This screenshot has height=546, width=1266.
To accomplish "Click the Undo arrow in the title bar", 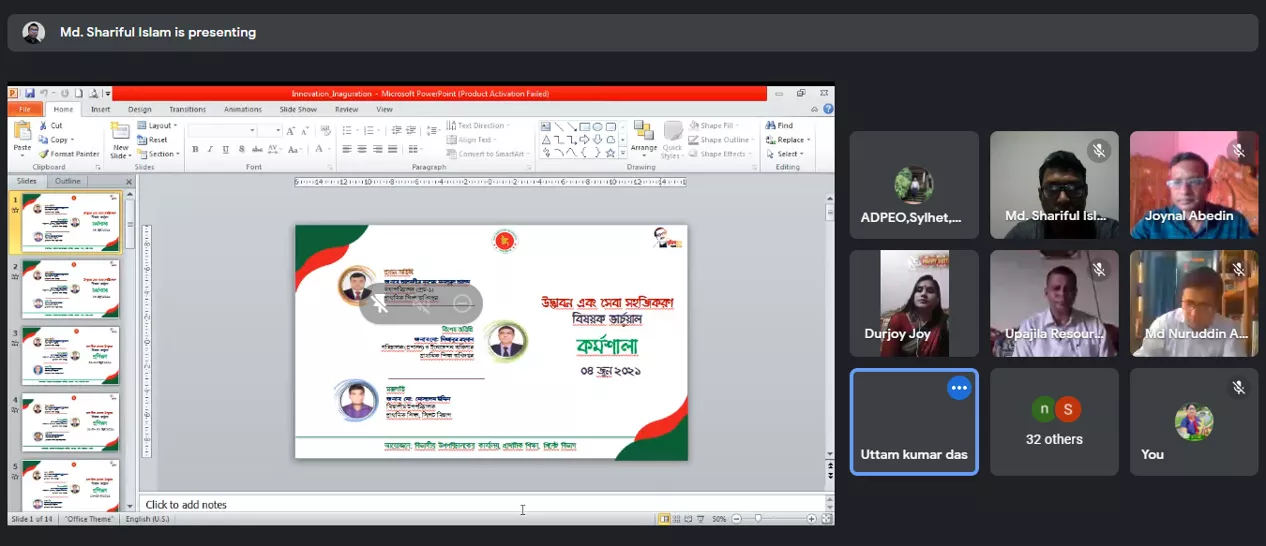I will 43,93.
